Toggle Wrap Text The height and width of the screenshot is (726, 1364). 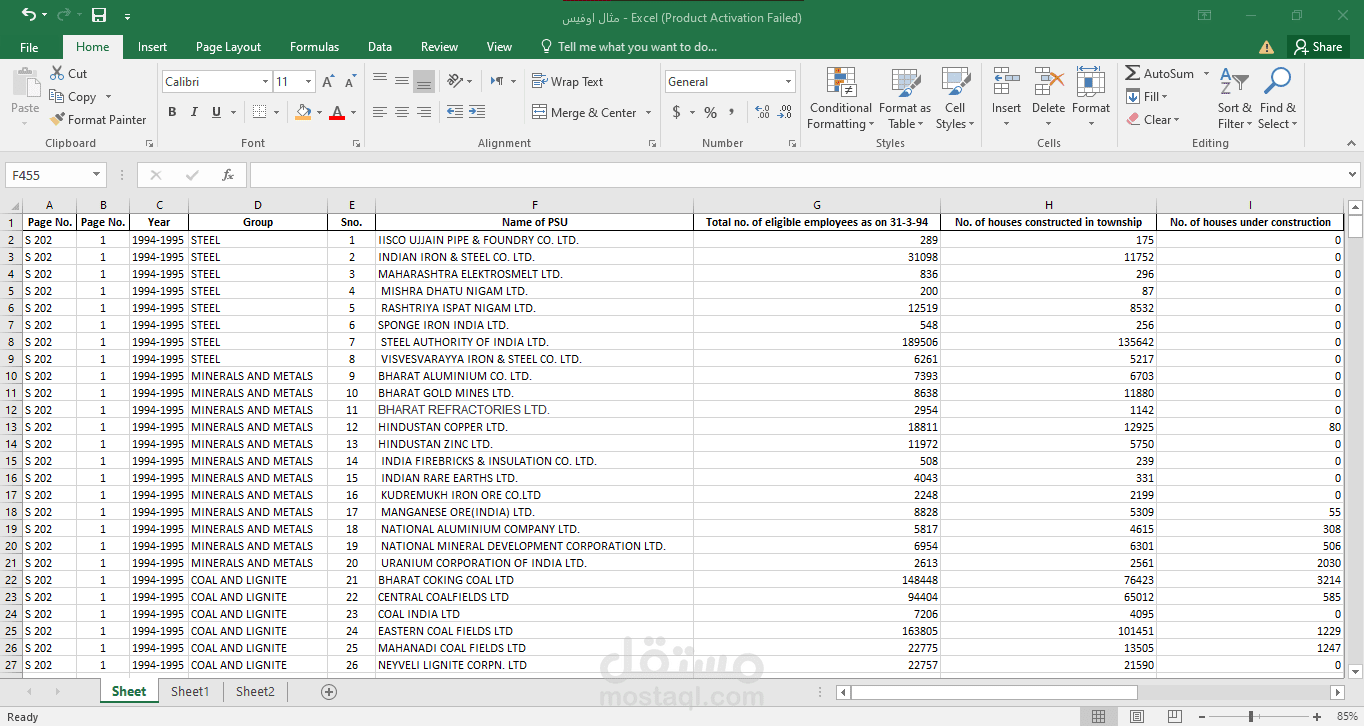pos(567,81)
